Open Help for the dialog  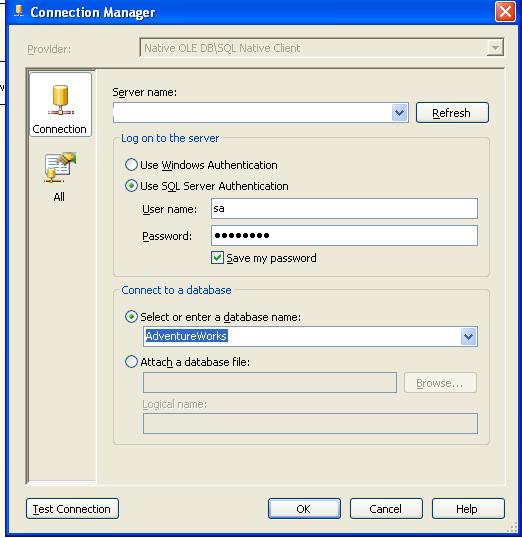tap(468, 509)
